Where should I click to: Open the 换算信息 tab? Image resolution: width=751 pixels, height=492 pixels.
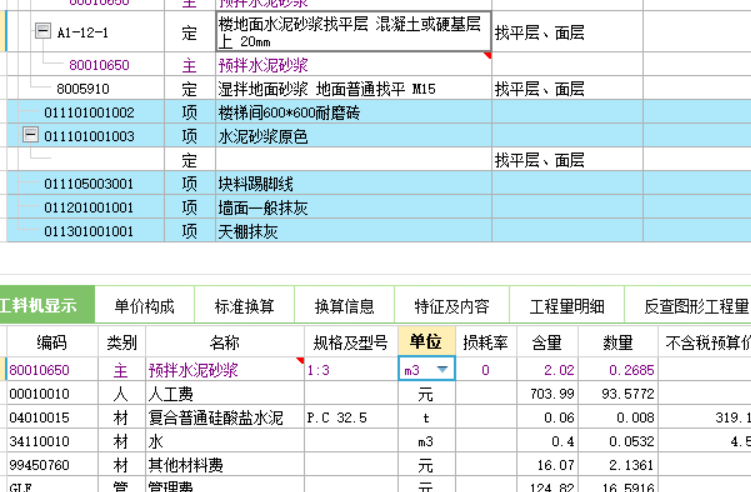[344, 306]
